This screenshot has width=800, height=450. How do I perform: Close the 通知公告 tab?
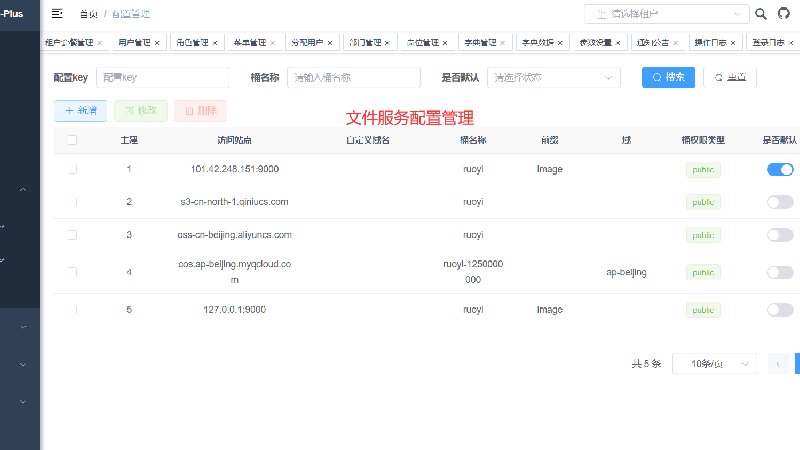pyautogui.click(x=676, y=43)
